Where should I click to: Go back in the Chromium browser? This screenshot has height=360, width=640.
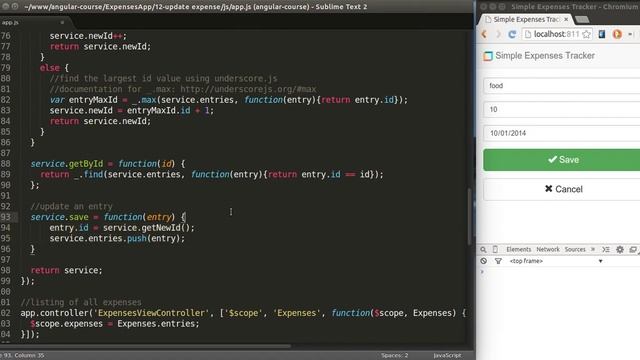tap(484, 35)
